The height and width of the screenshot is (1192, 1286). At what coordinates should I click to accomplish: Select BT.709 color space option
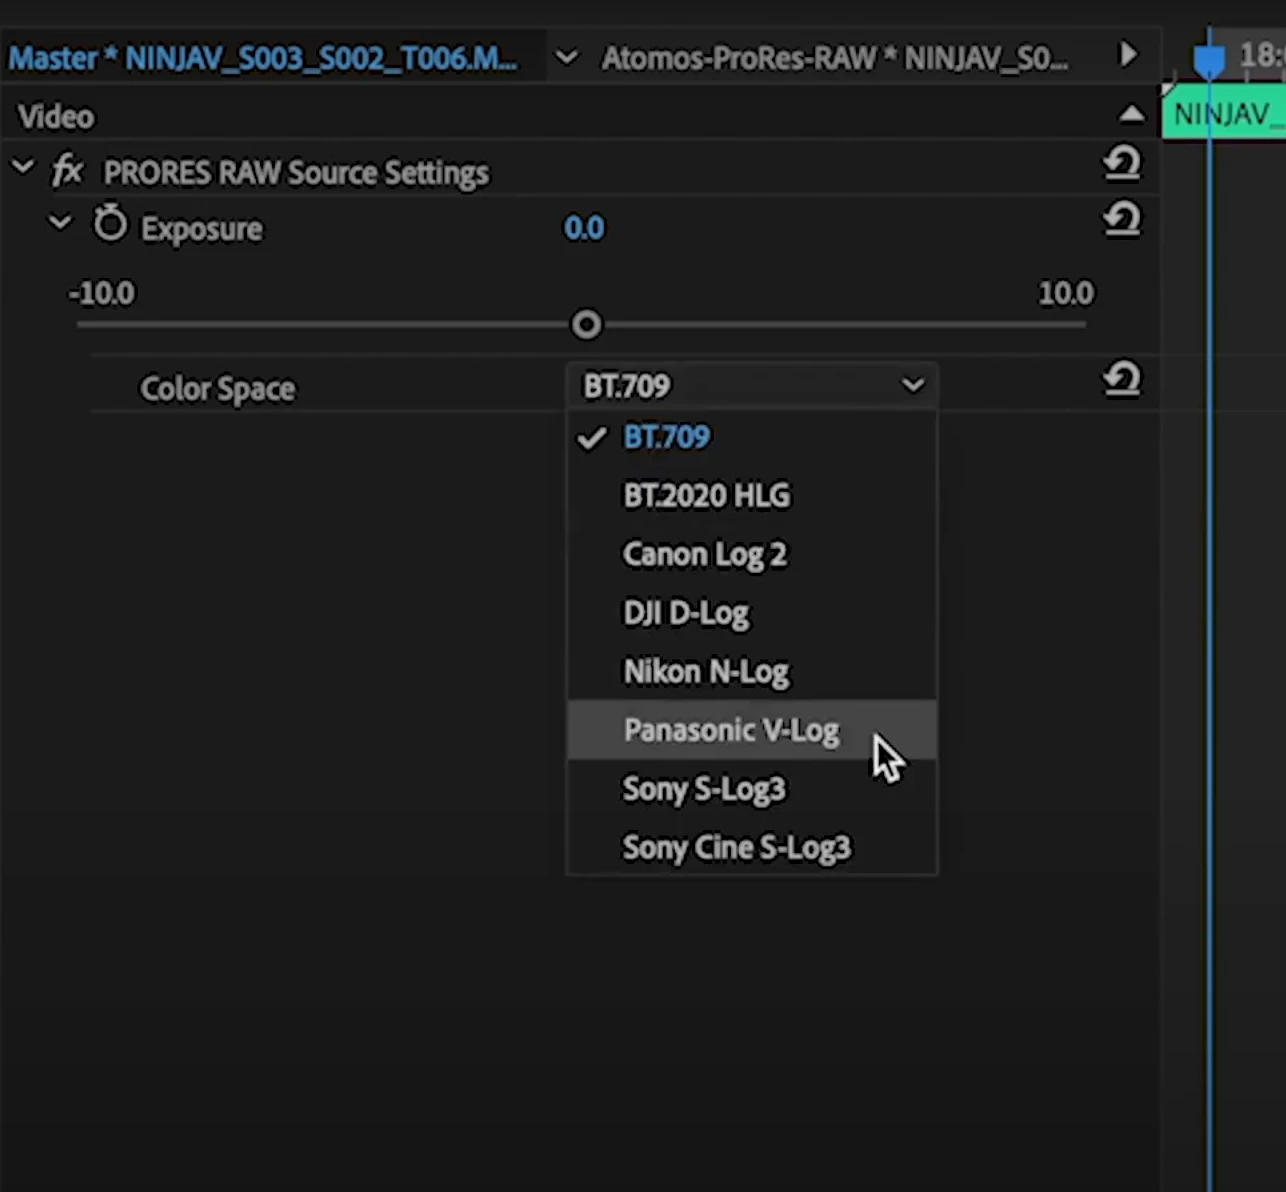751,437
